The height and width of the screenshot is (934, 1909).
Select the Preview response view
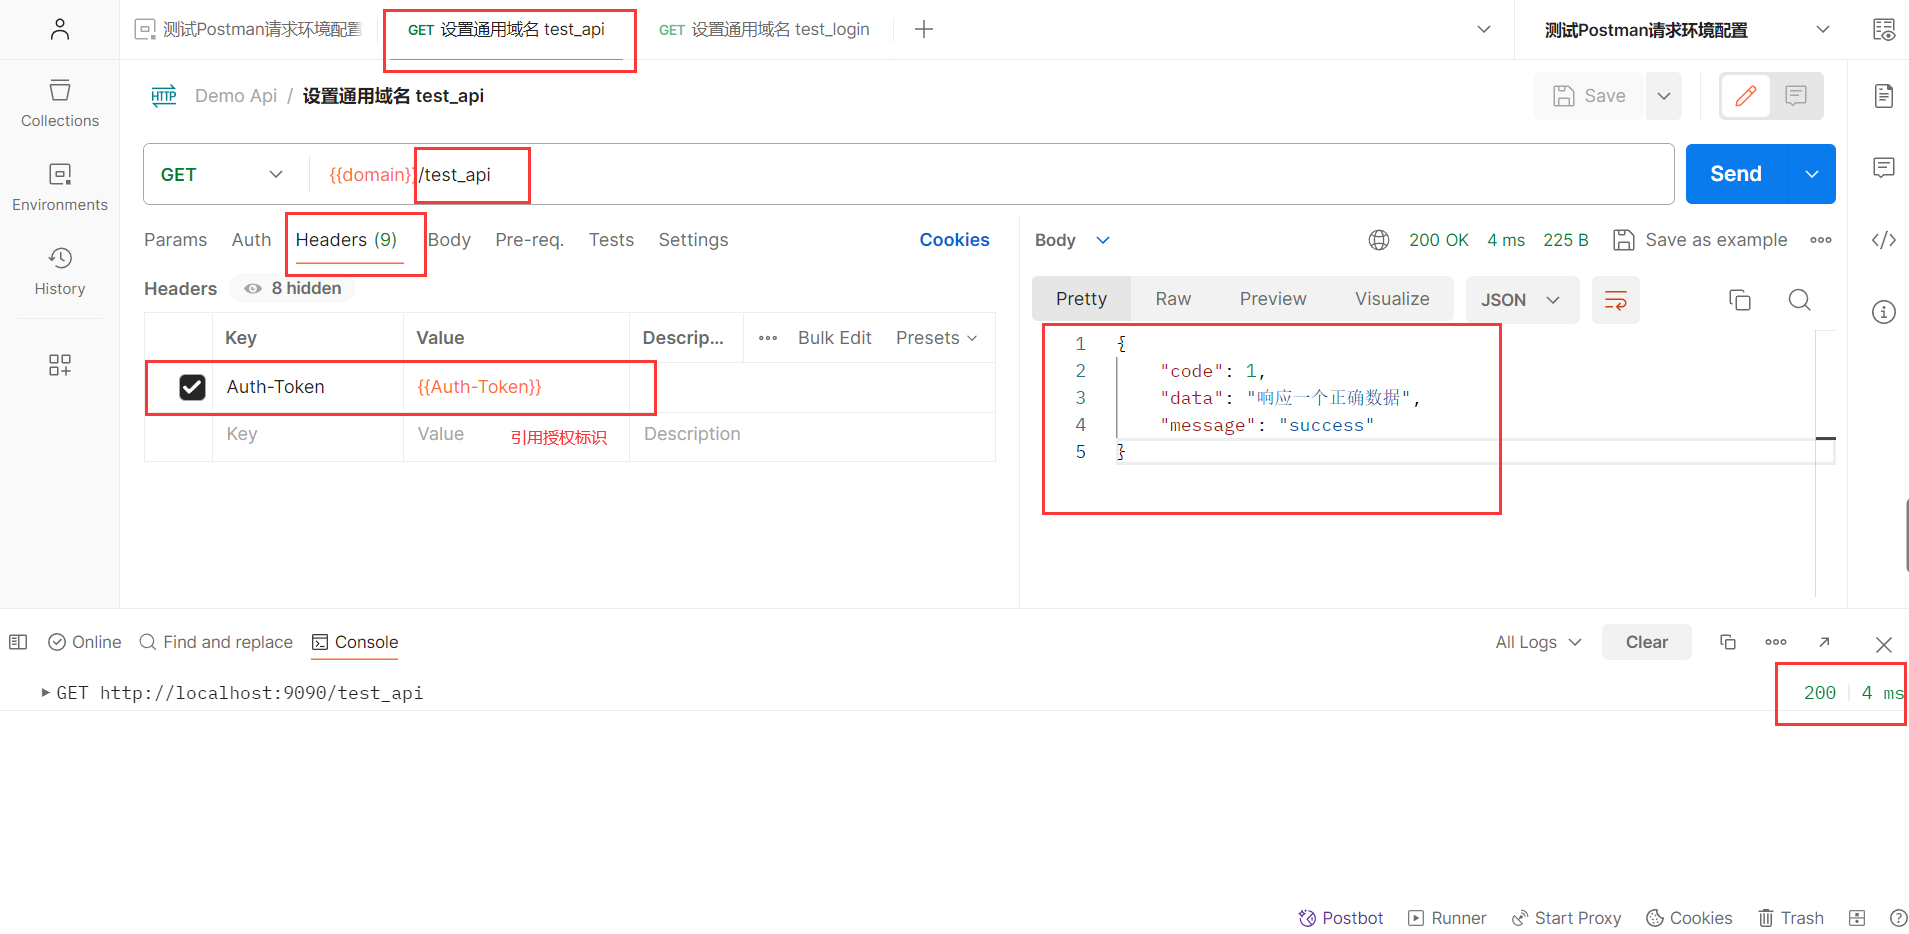coord(1273,299)
